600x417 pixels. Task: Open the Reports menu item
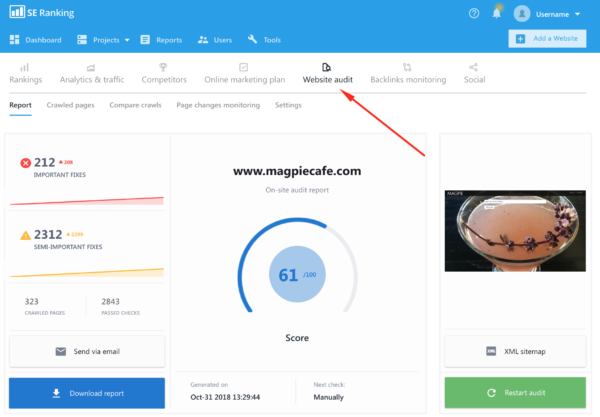pyautogui.click(x=169, y=40)
